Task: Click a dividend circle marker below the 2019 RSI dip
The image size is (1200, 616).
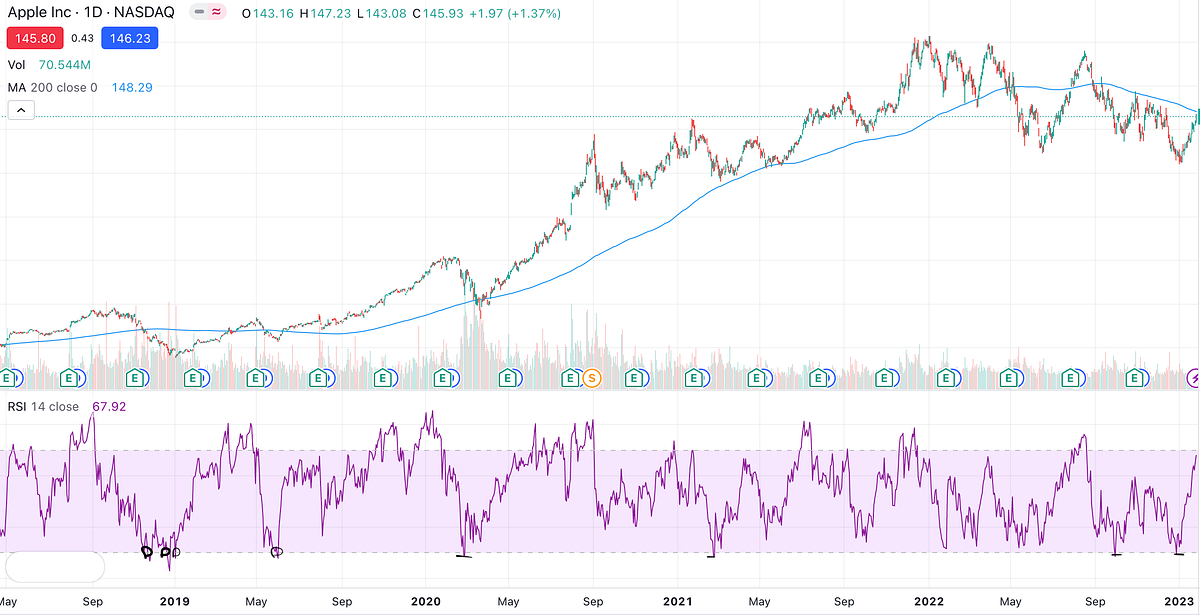Action: pos(146,551)
